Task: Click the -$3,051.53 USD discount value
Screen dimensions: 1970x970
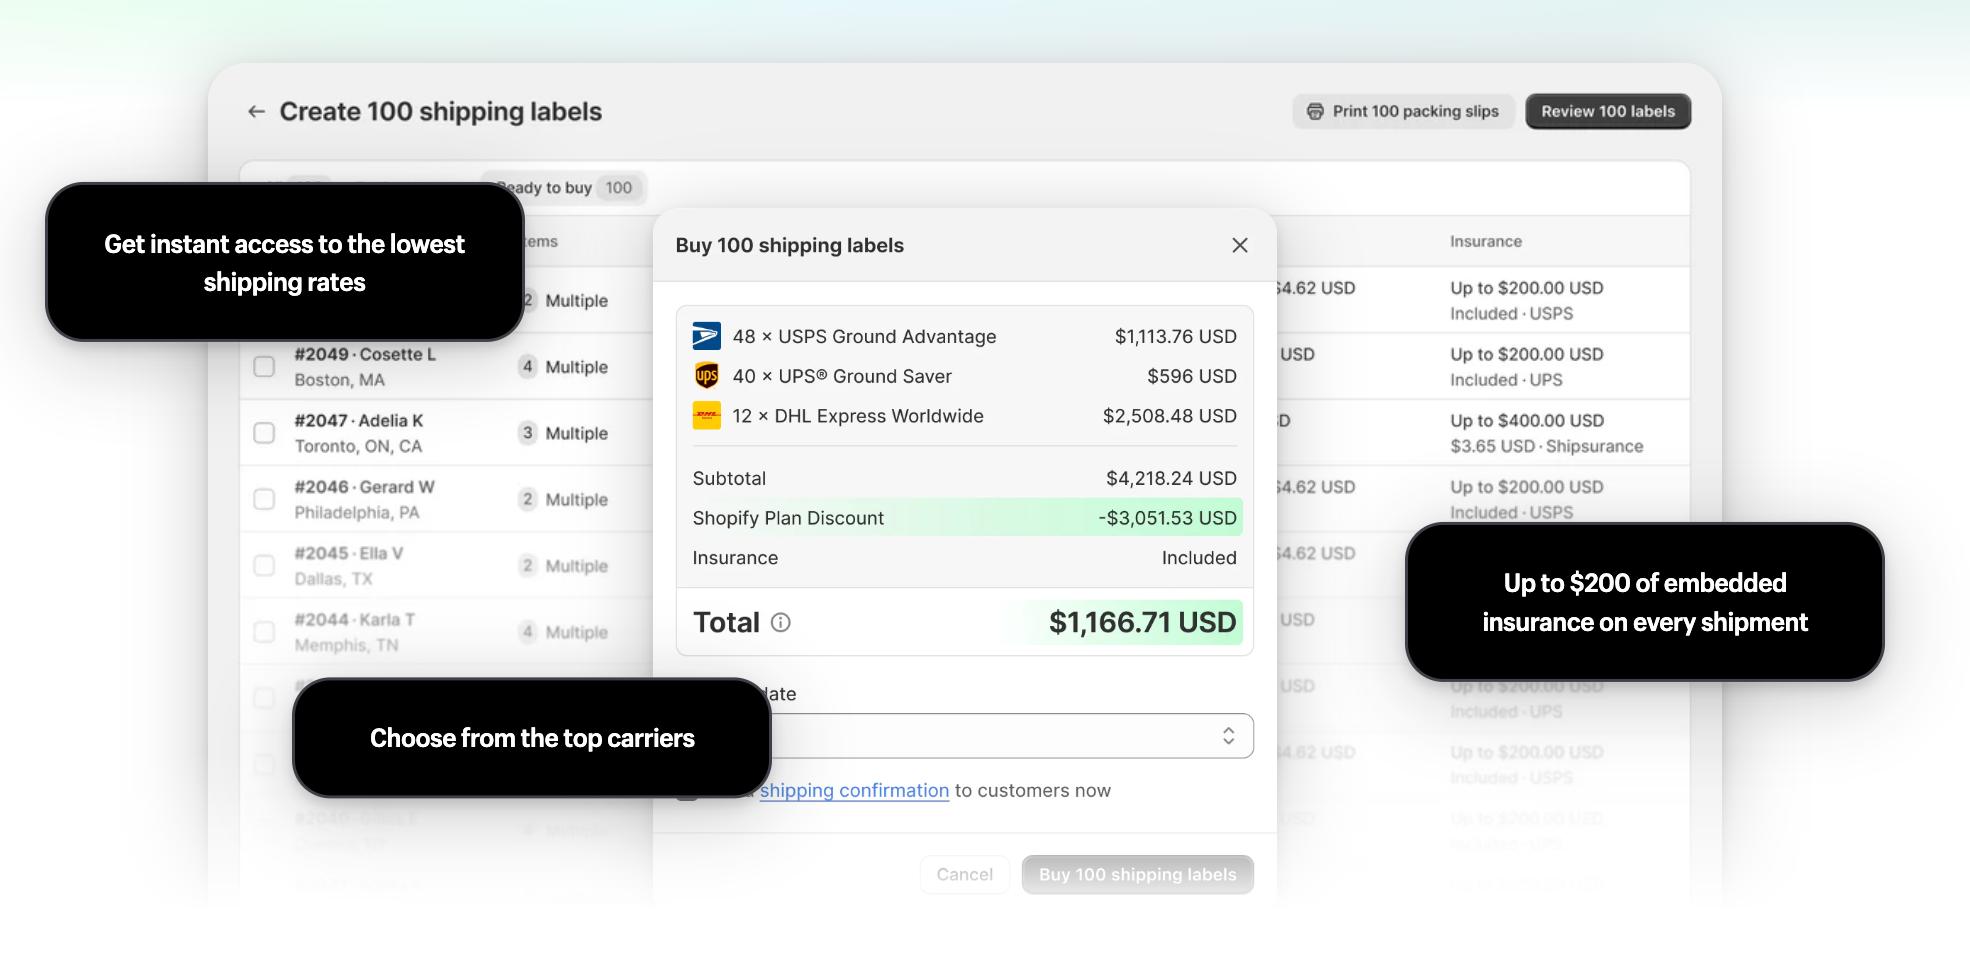Action: point(1167,518)
